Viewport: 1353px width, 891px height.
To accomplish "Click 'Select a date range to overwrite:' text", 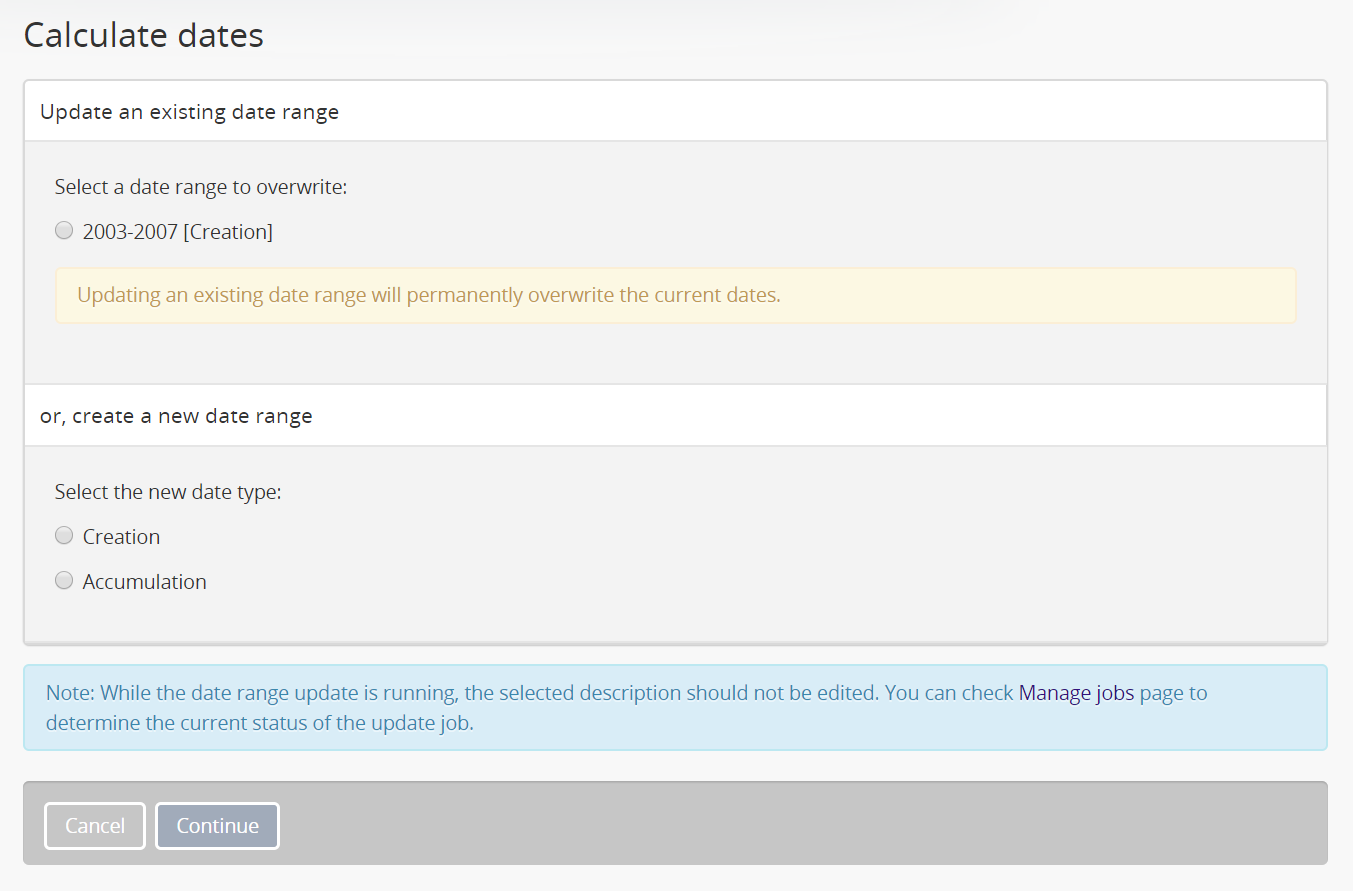I will point(200,187).
